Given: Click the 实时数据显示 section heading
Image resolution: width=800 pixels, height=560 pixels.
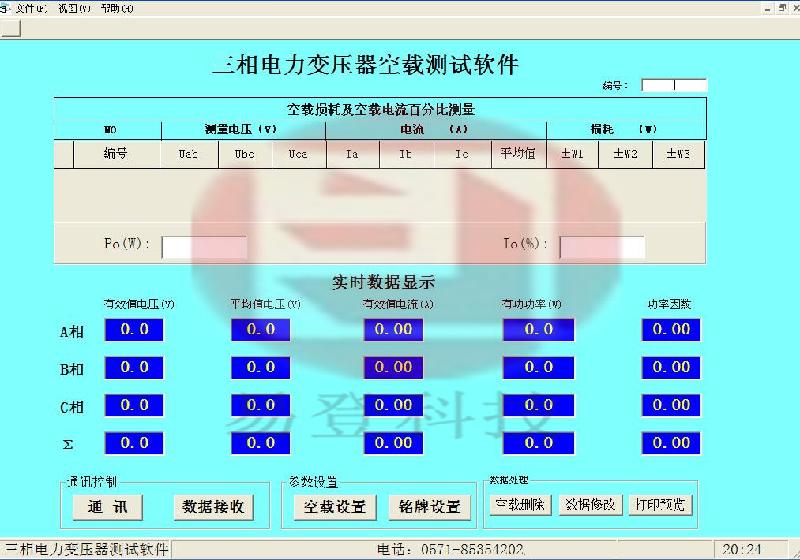Looking at the screenshot, I should [x=384, y=282].
